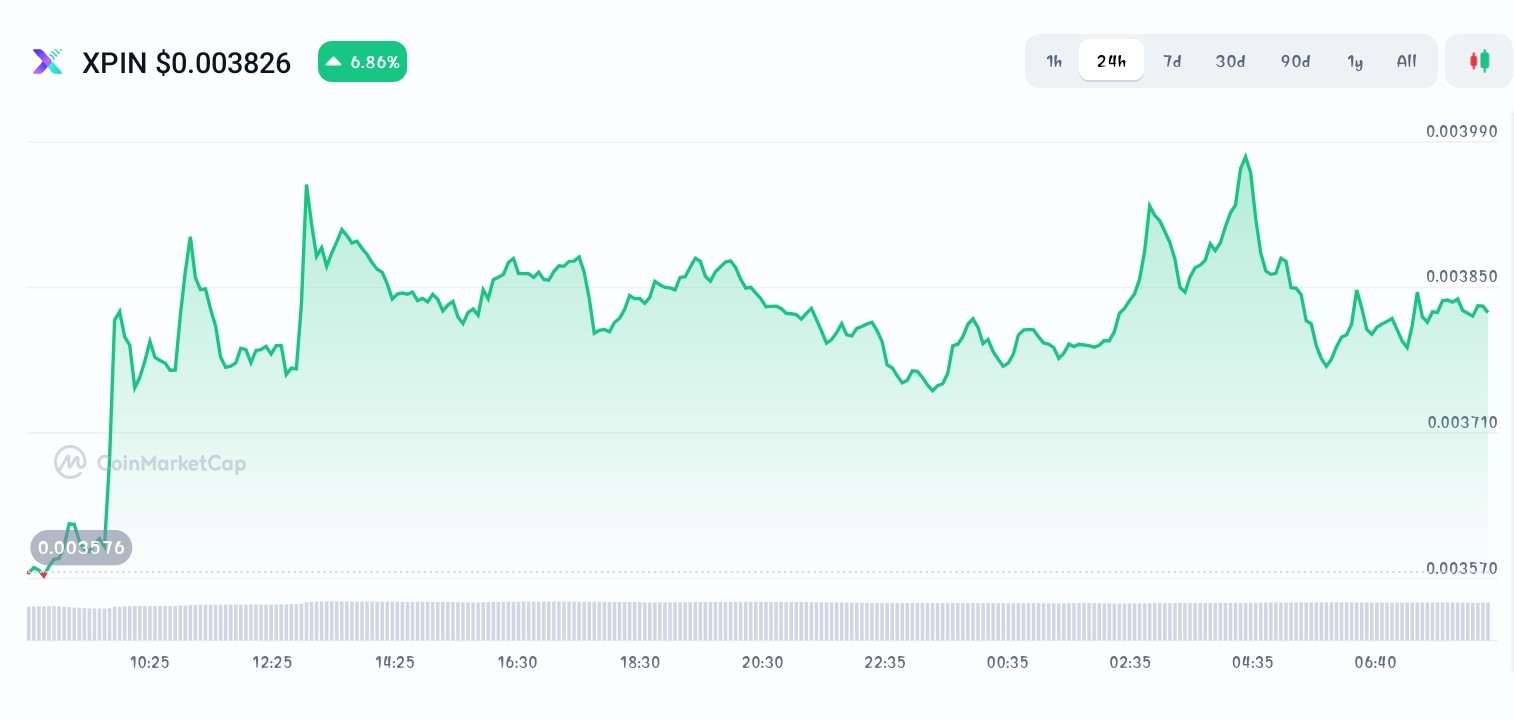Click the 0.003990 price axis label

(x=1461, y=131)
